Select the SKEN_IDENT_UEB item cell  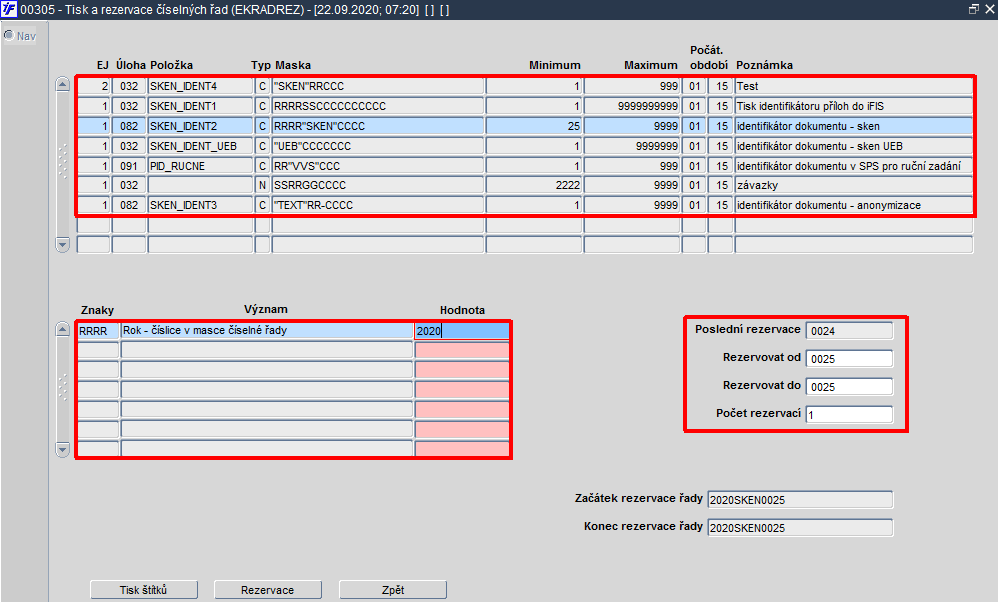point(200,146)
